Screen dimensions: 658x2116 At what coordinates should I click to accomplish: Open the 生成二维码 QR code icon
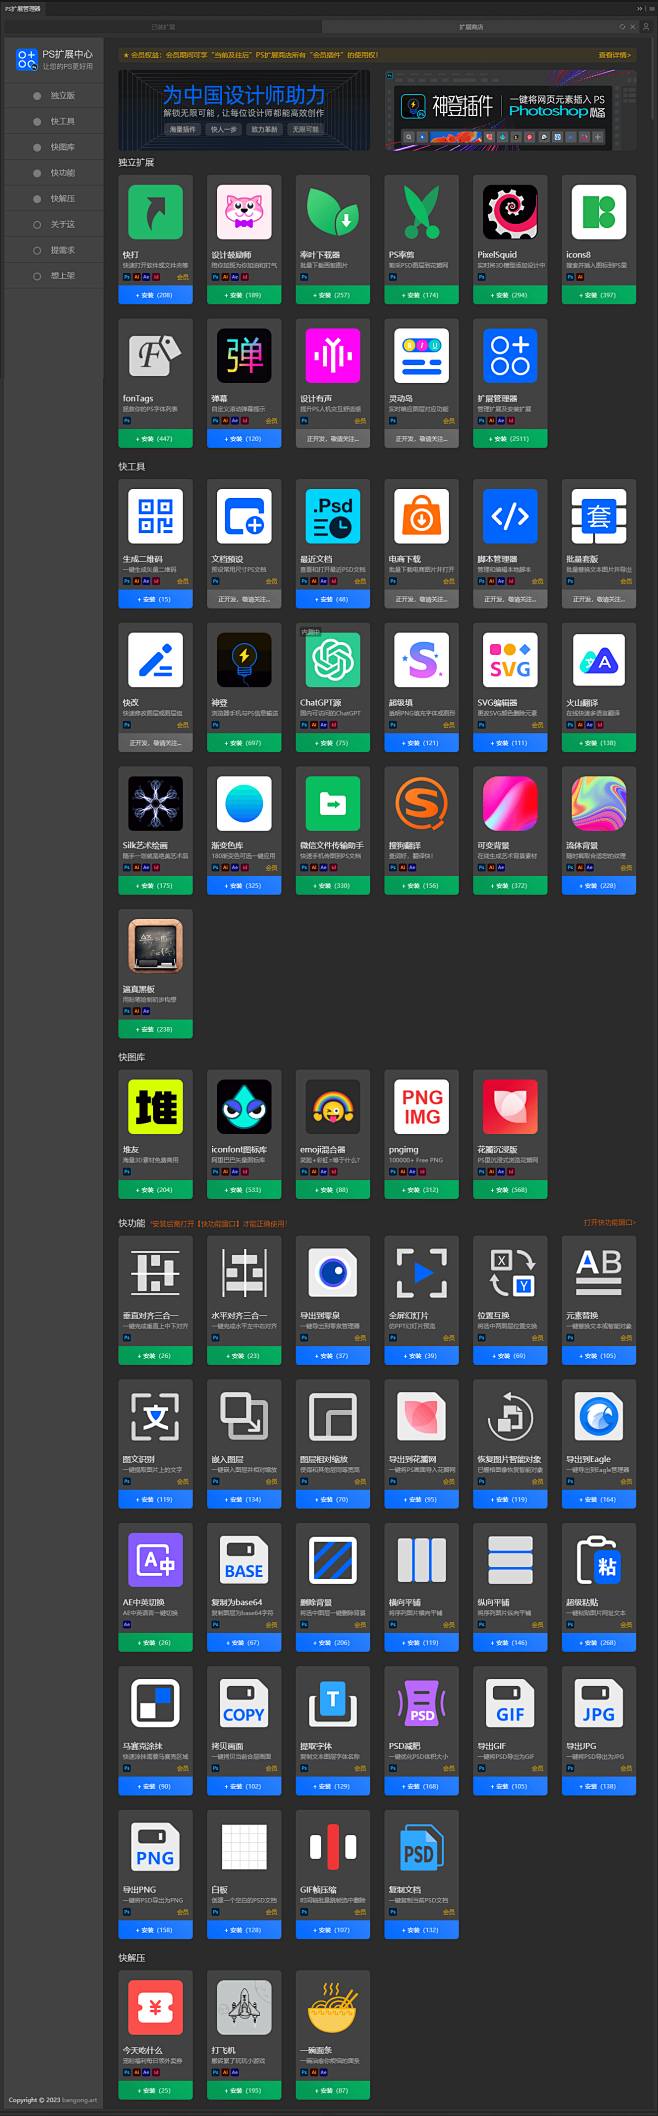point(155,516)
